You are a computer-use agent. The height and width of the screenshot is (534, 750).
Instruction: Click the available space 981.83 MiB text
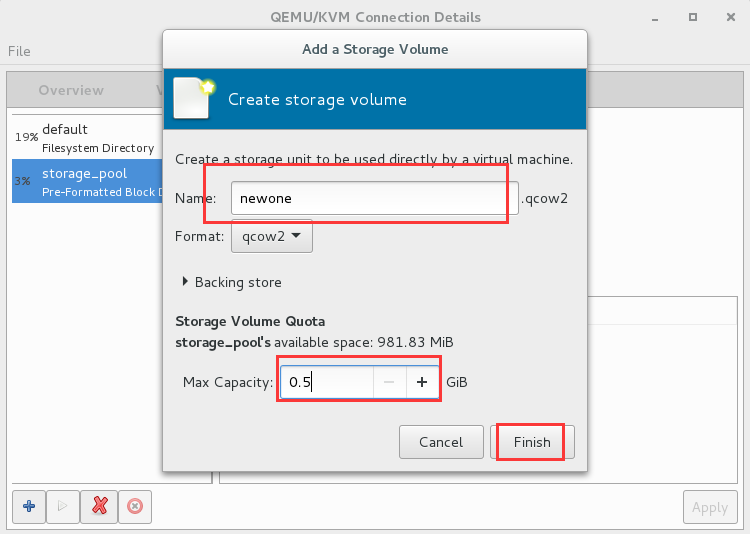point(364,342)
